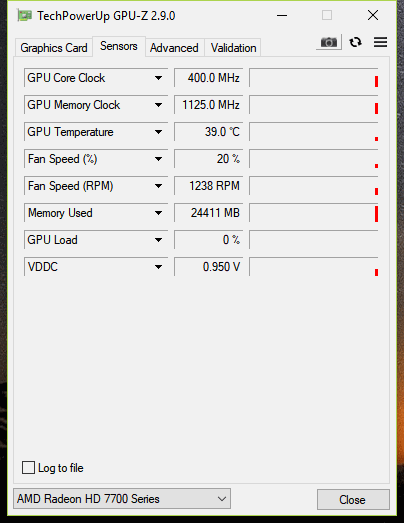Screen dimensions: 404x523
Task: Switch to the Graphics Card tab
Action: [54, 48]
